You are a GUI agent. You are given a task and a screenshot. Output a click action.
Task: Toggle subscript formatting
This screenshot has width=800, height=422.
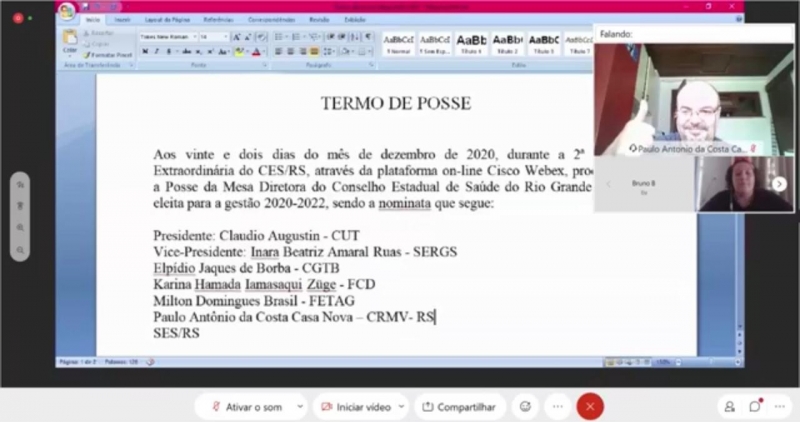(x=199, y=52)
